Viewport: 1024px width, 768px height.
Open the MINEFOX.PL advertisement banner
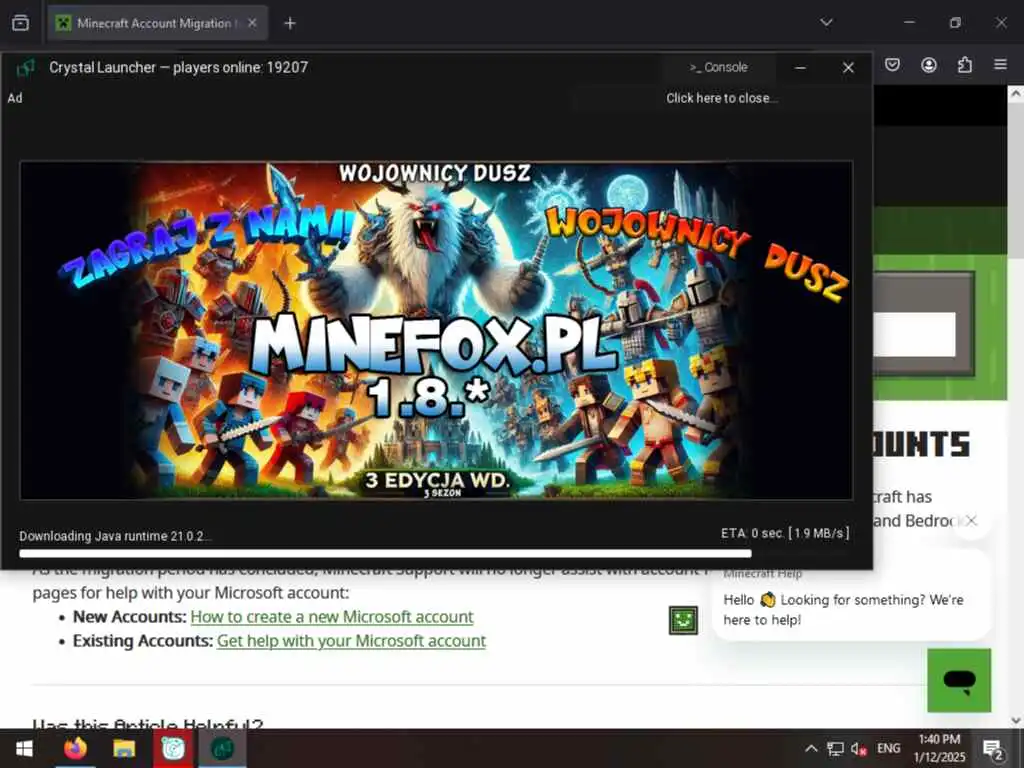tap(436, 330)
